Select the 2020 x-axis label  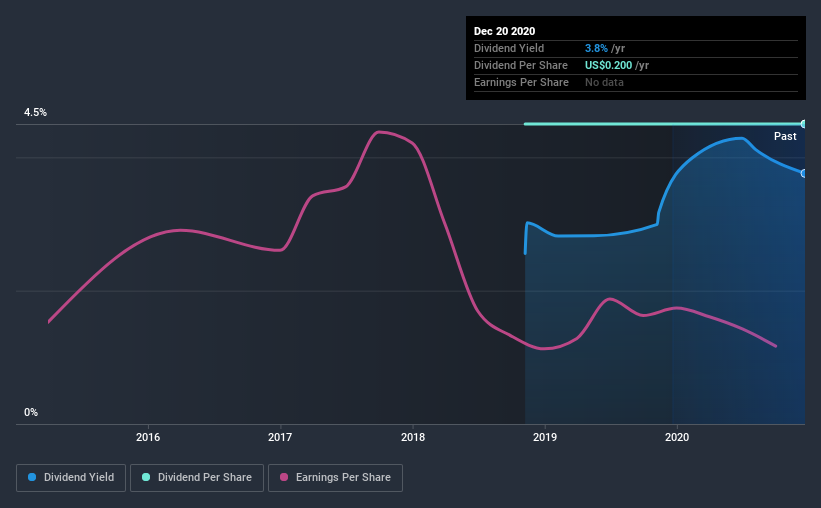(677, 437)
